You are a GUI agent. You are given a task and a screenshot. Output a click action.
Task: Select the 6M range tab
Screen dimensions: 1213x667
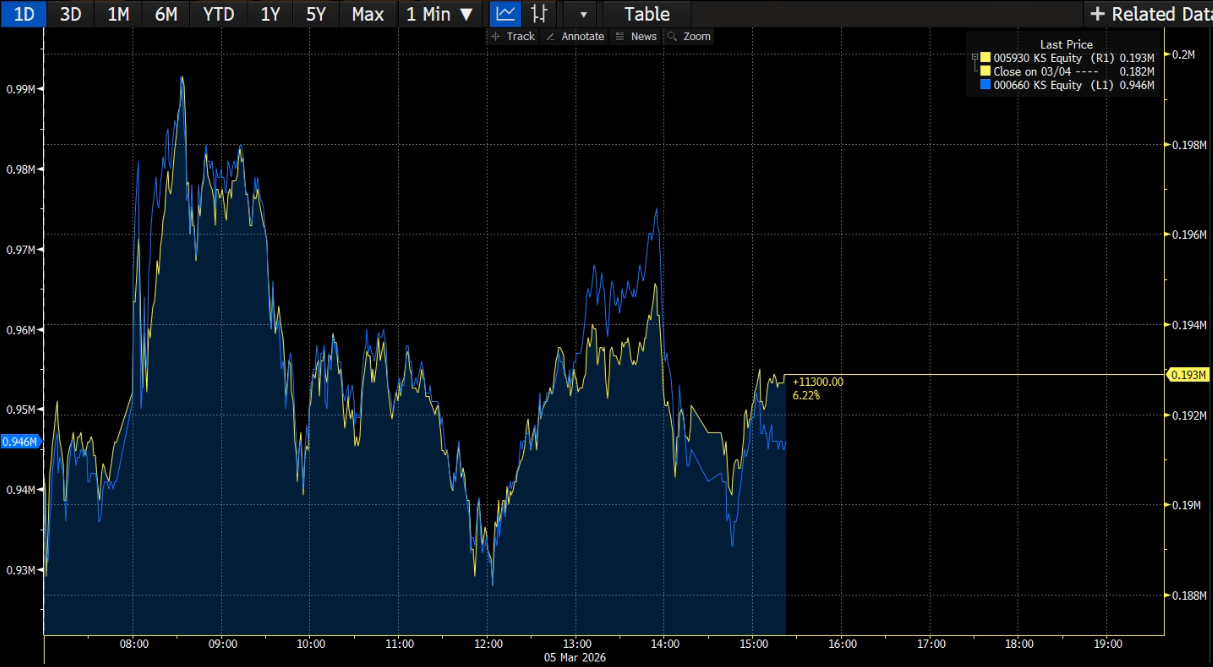(167, 14)
